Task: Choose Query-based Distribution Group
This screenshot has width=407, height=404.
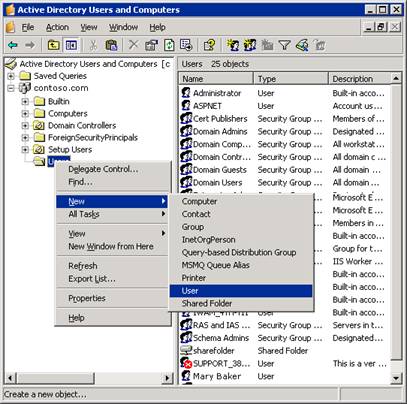Action: click(241, 252)
